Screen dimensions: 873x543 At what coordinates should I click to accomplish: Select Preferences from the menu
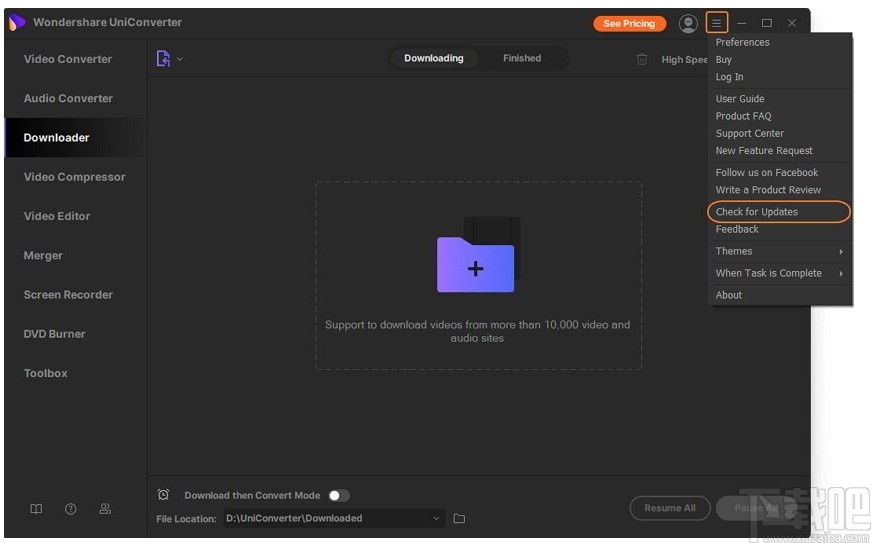coord(742,42)
